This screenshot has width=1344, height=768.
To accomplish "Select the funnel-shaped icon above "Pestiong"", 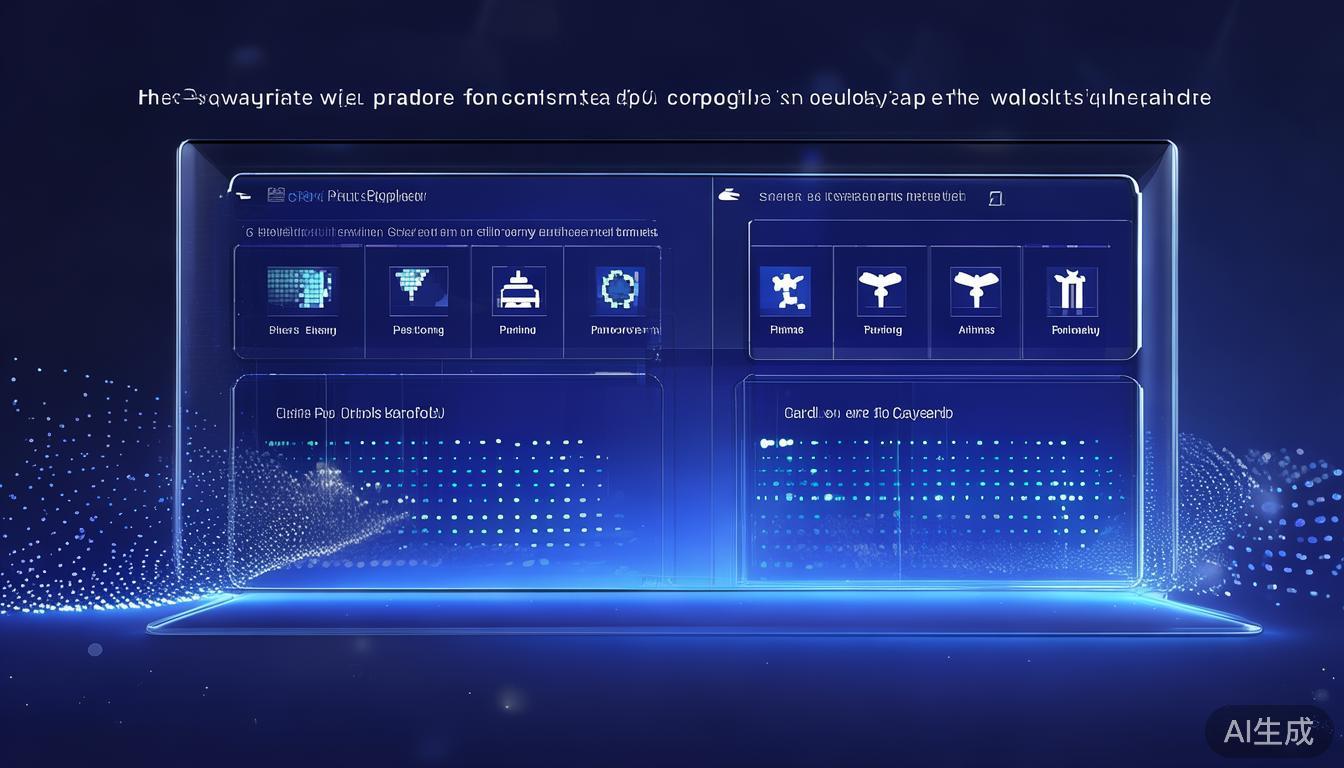I will 418,288.
